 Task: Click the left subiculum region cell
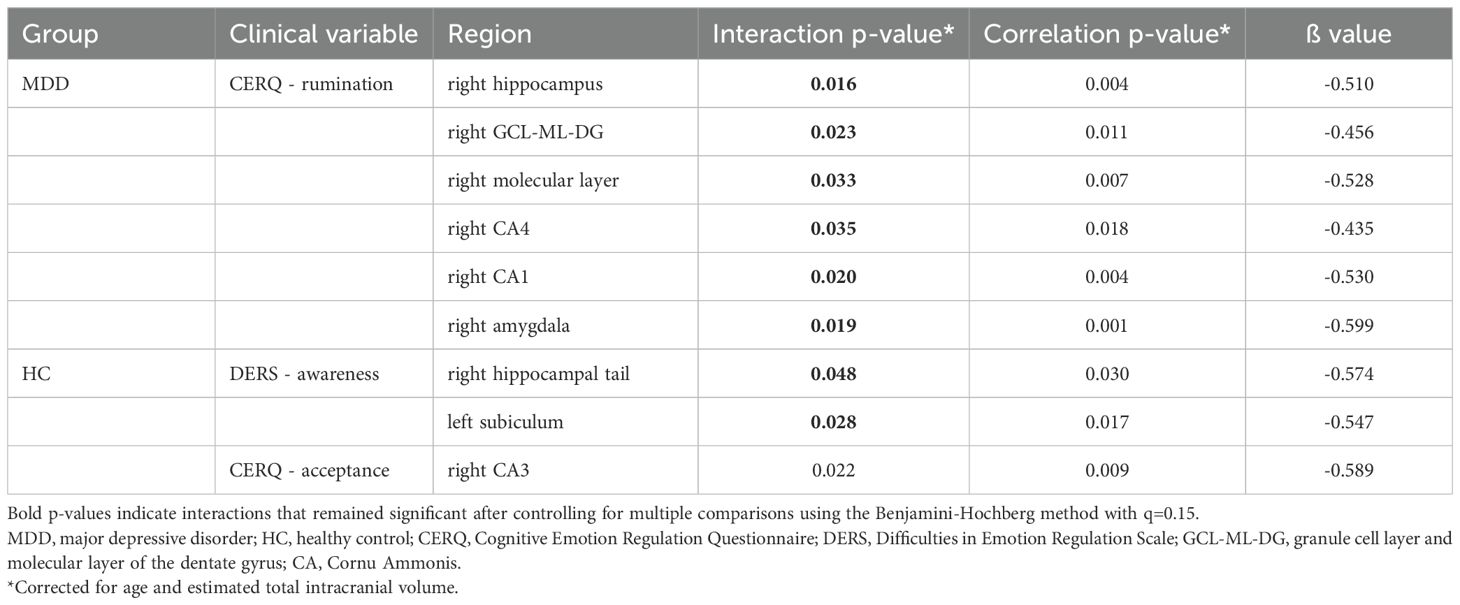[x=505, y=422]
